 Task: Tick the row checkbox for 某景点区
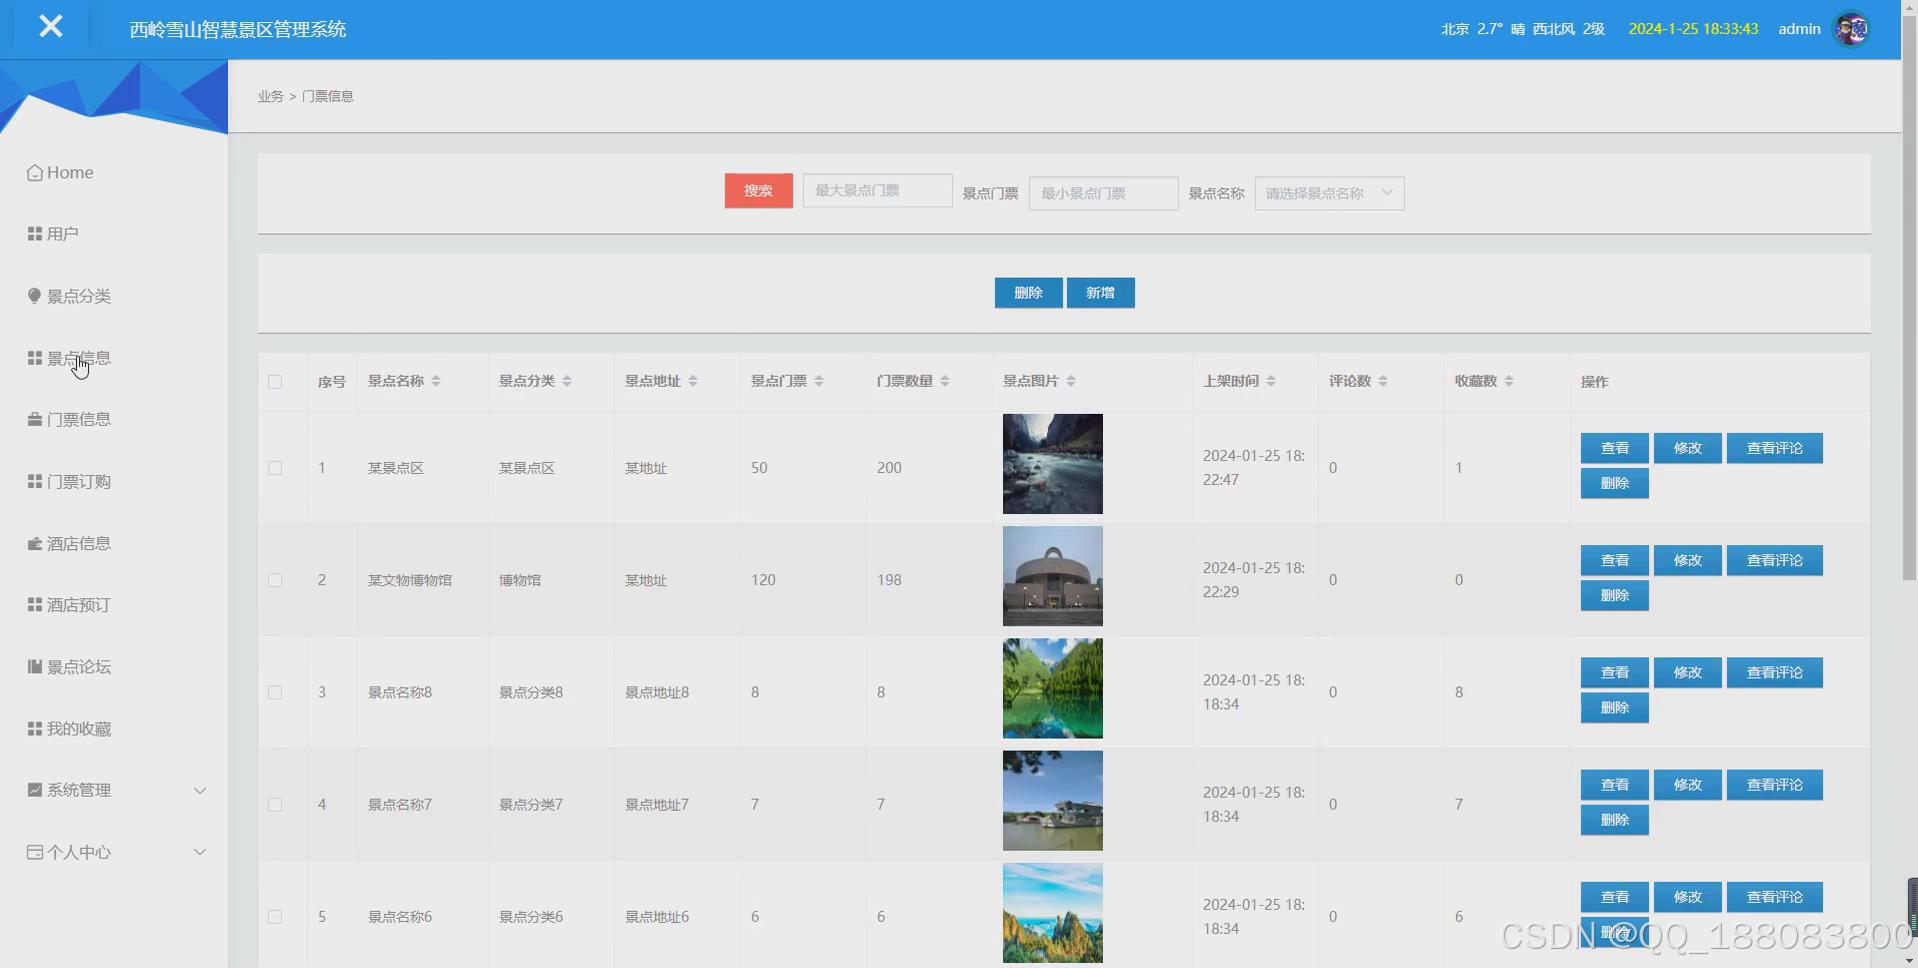[x=275, y=467]
